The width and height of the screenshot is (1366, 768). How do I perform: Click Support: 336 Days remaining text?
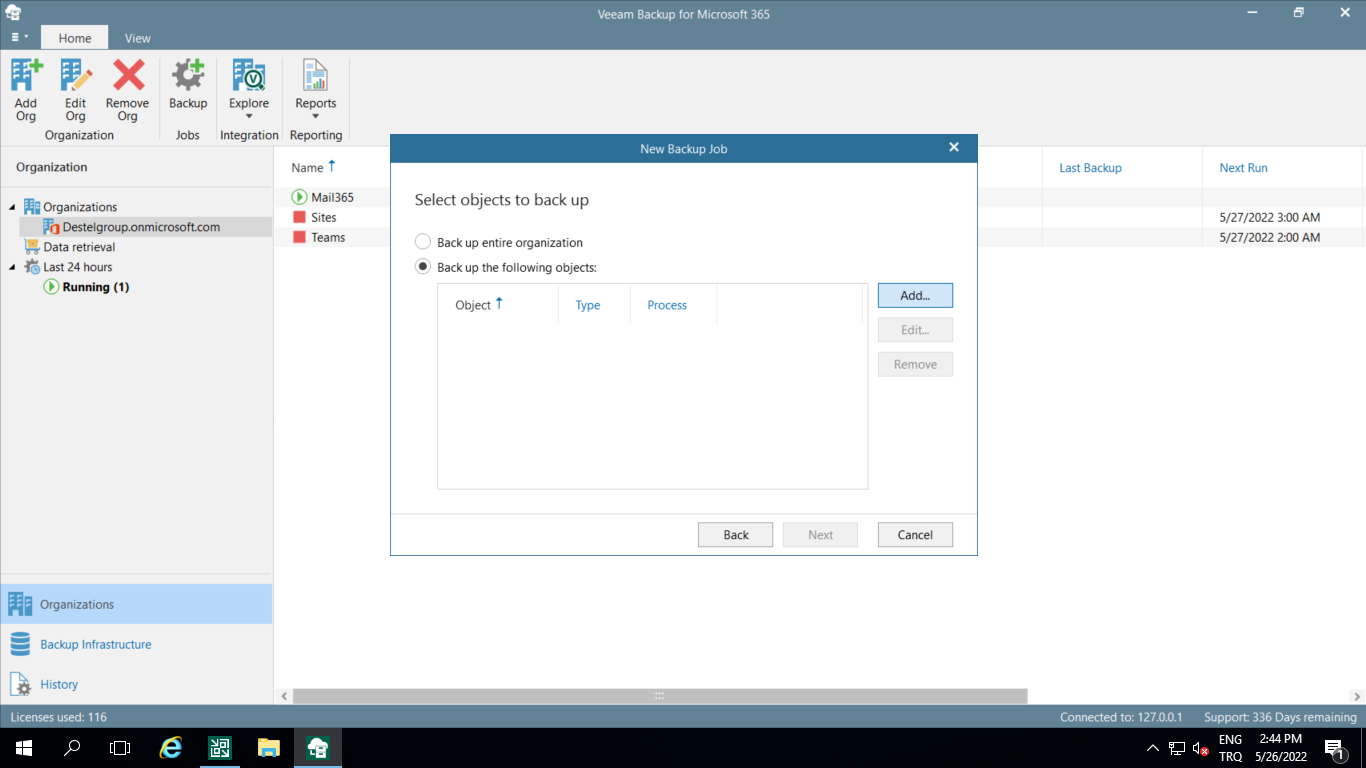tap(1280, 717)
